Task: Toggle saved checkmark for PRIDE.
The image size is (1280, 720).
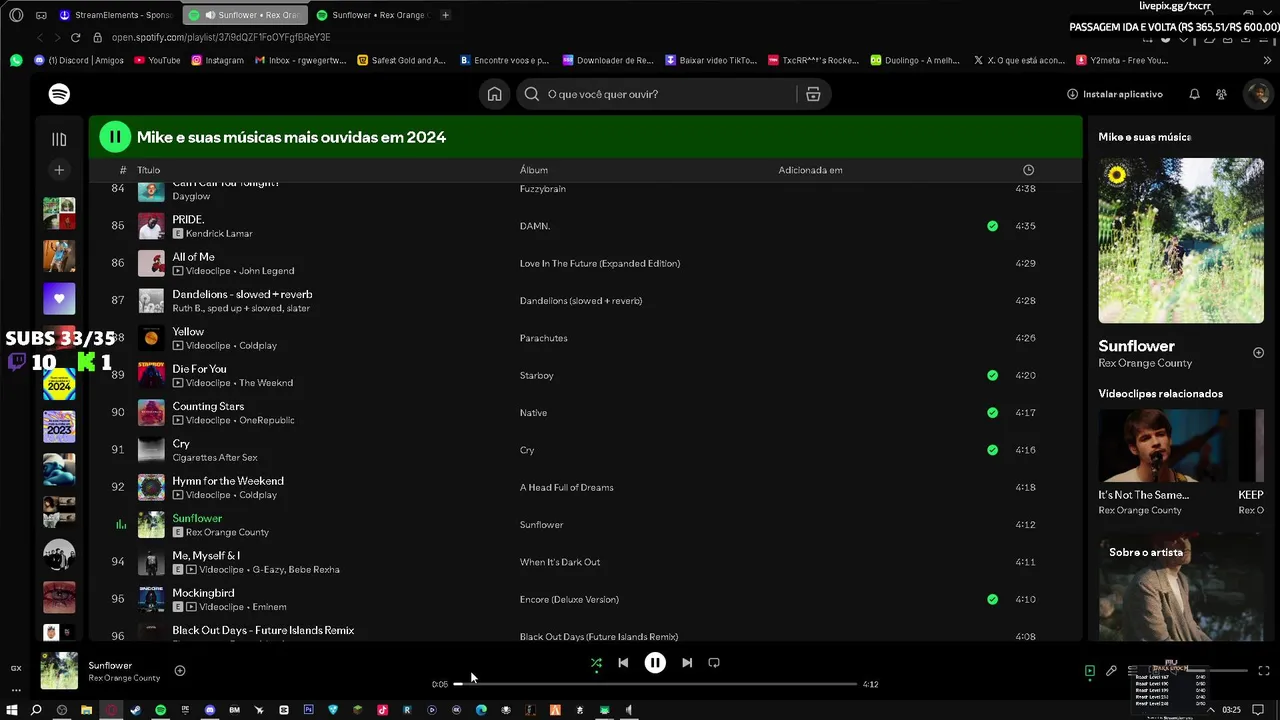Action: coord(992,226)
